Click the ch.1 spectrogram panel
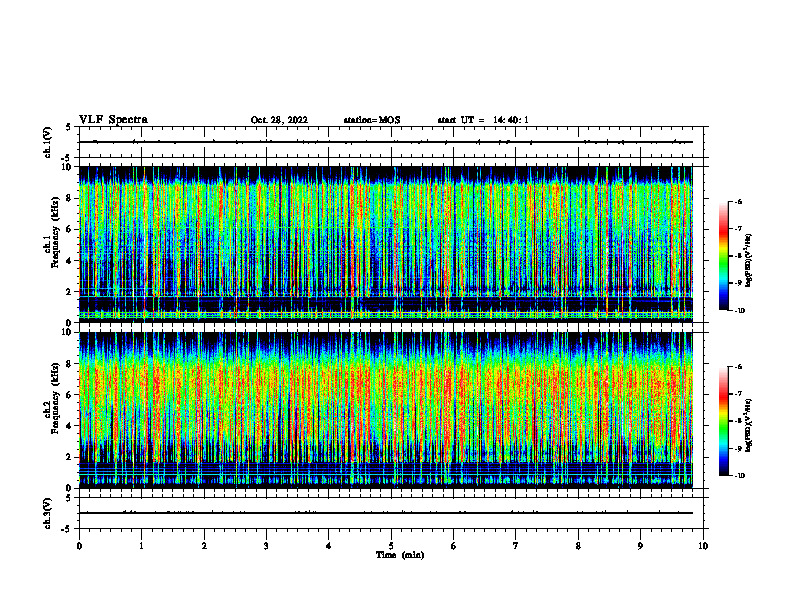The image size is (792, 612). 386,244
